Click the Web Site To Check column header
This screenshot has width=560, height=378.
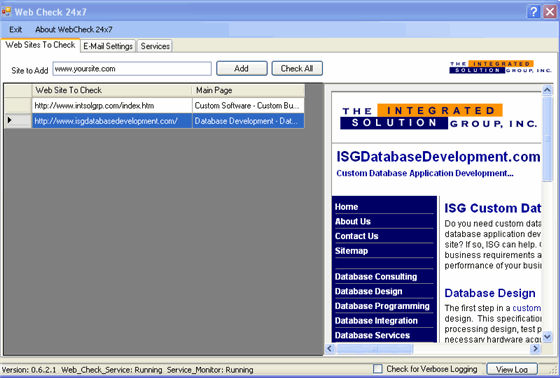pyautogui.click(x=112, y=90)
